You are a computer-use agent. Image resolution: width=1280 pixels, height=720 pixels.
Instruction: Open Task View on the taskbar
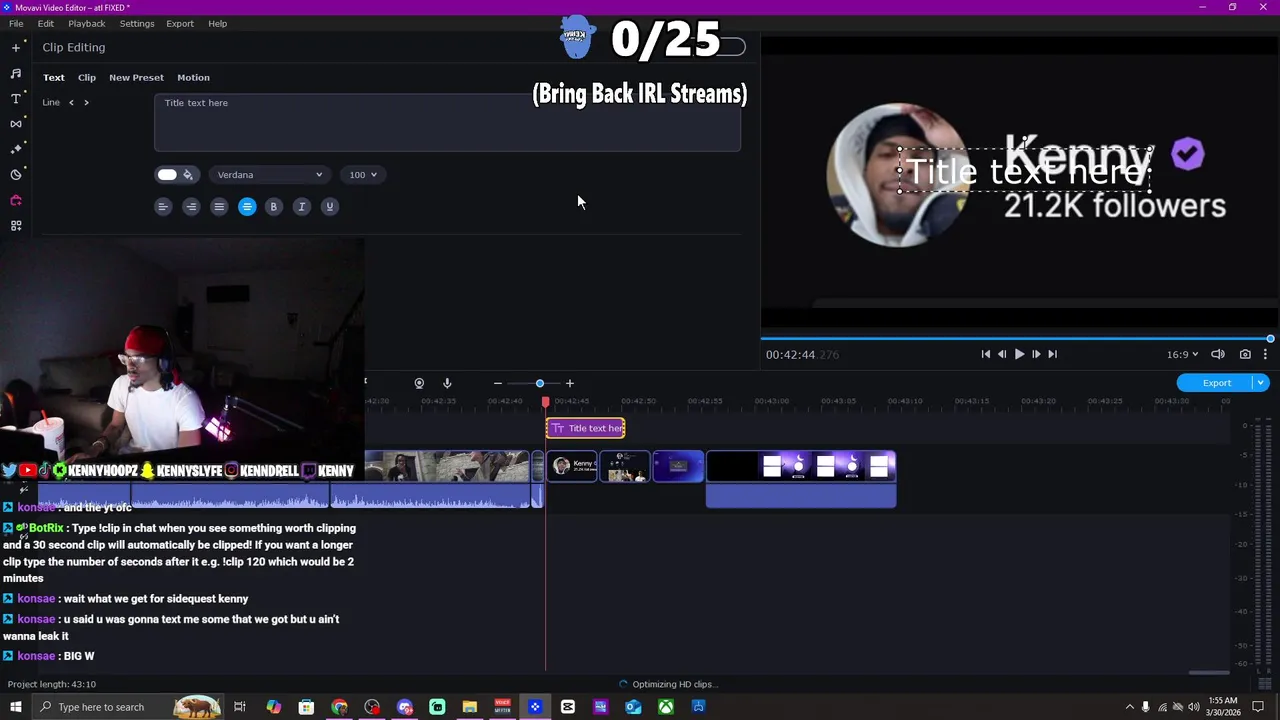click(x=240, y=707)
